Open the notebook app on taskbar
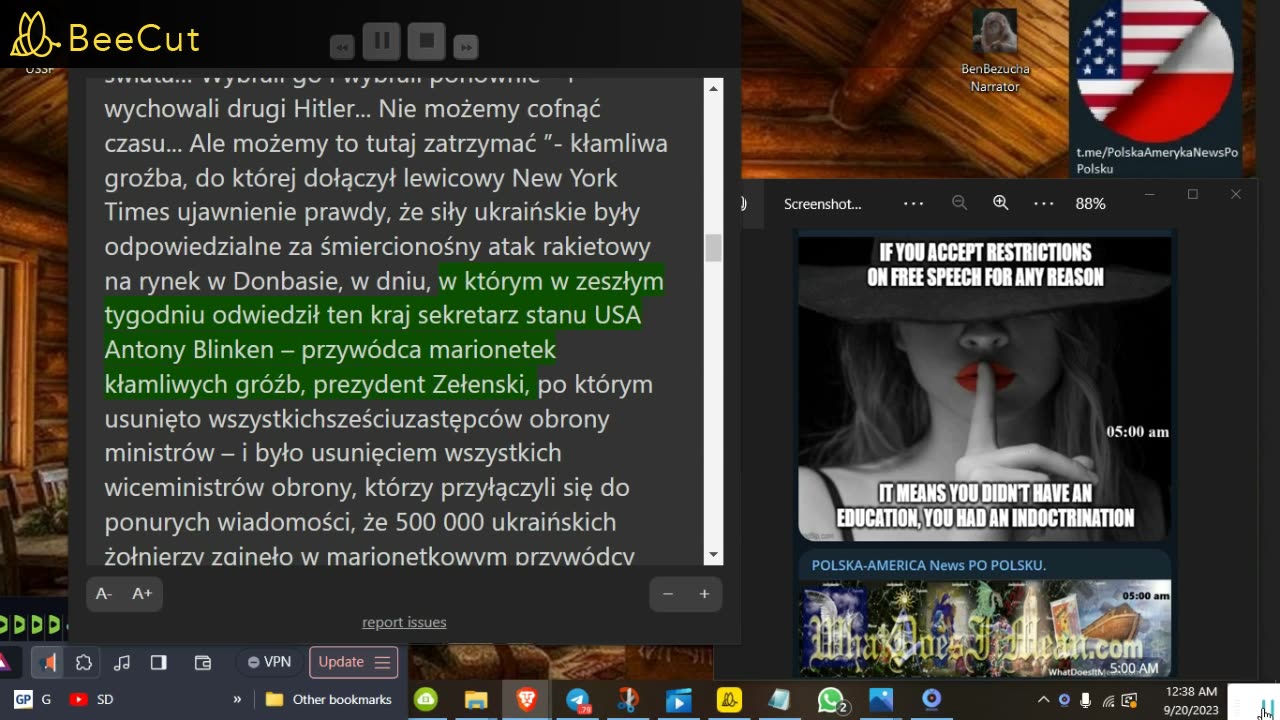Viewport: 1280px width, 720px height. click(779, 700)
